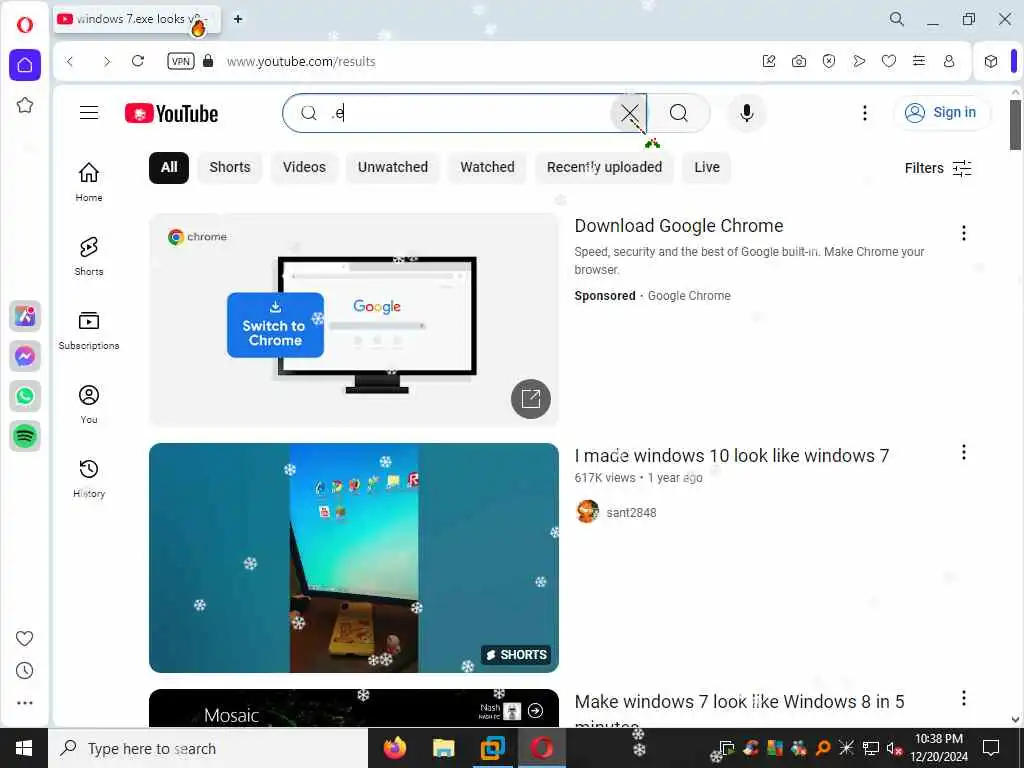Viewport: 1024px width, 768px height.
Task: Visit the sant2848 channel
Action: 631,513
